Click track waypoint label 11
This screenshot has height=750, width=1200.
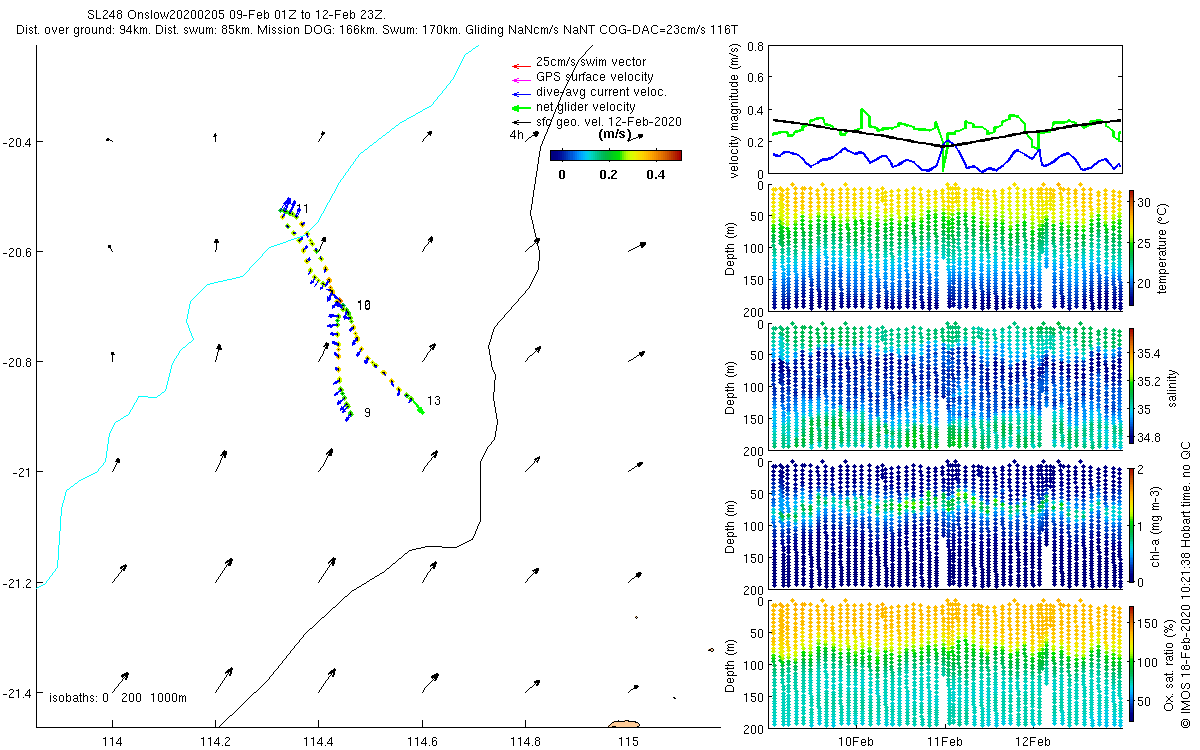pos(302,209)
